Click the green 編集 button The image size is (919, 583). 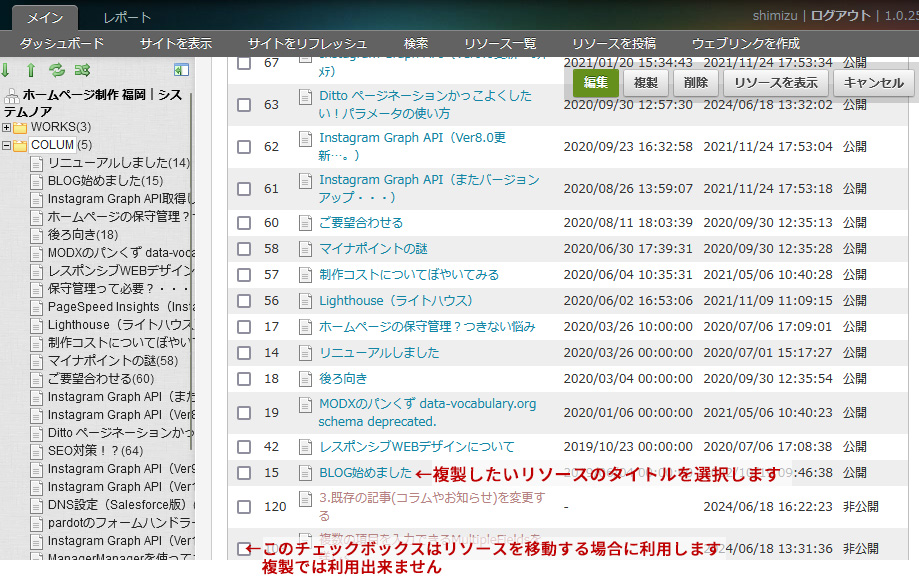(x=596, y=83)
